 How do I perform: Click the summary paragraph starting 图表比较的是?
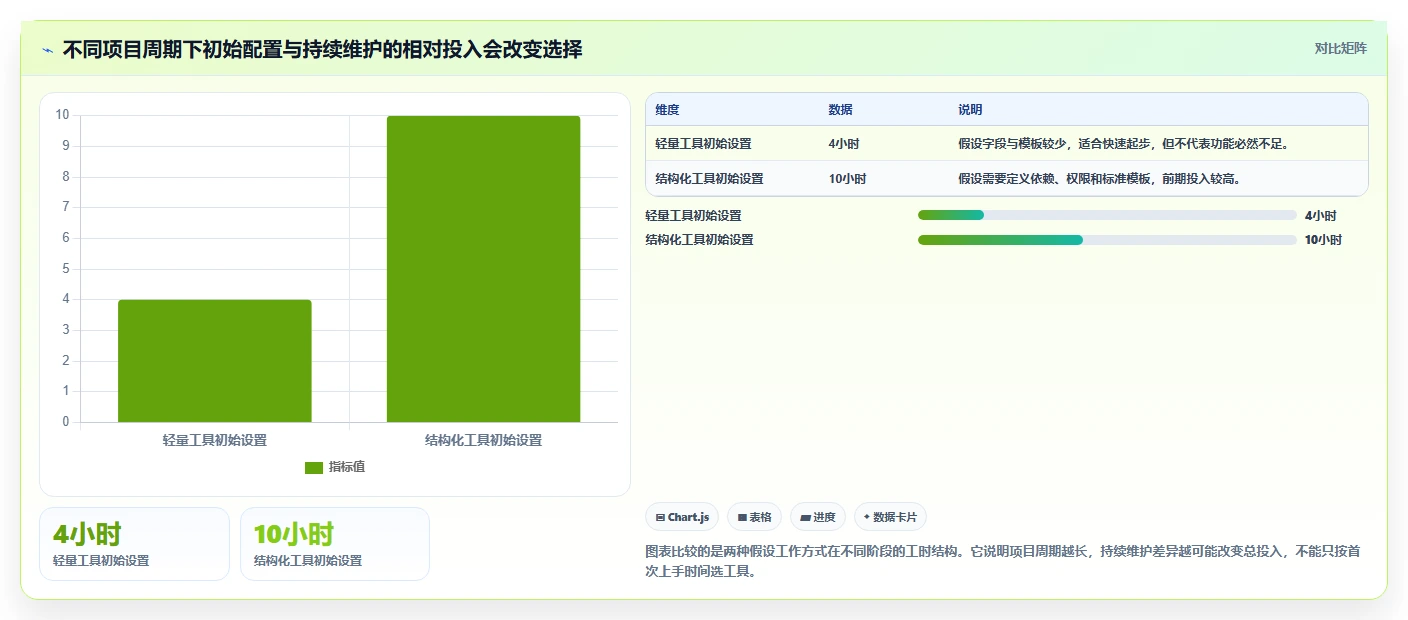pos(1003,561)
